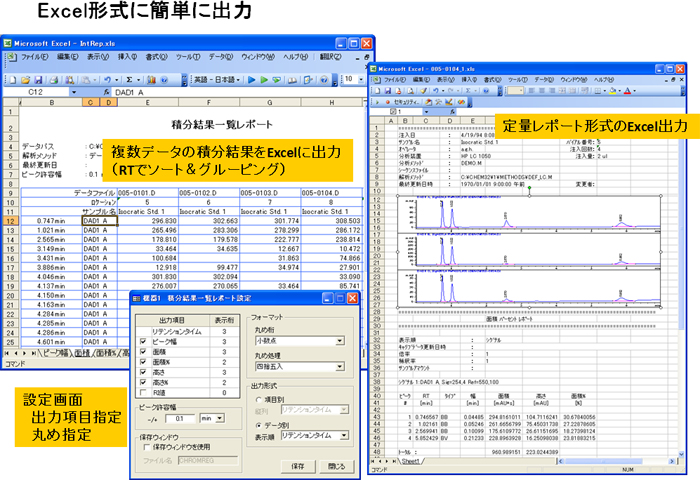
Task: Click Borders icon in 005-0104_1.xls toolbar
Action: click(x=598, y=91)
